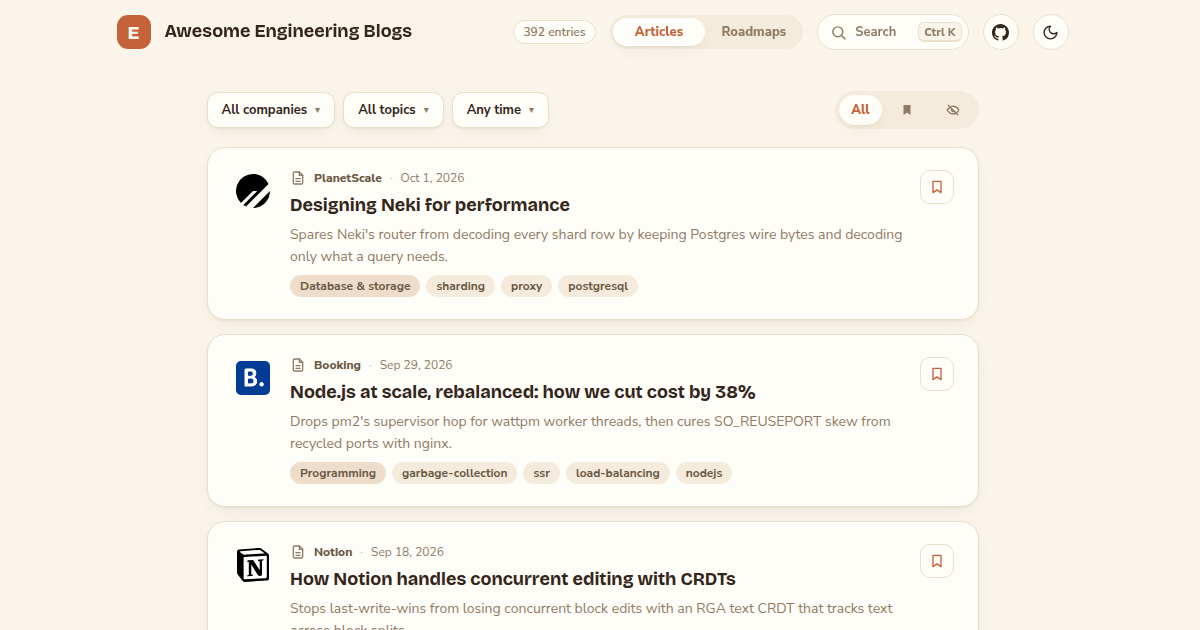Filter by the nodejs tag
The image size is (1200, 630).
tap(704, 473)
